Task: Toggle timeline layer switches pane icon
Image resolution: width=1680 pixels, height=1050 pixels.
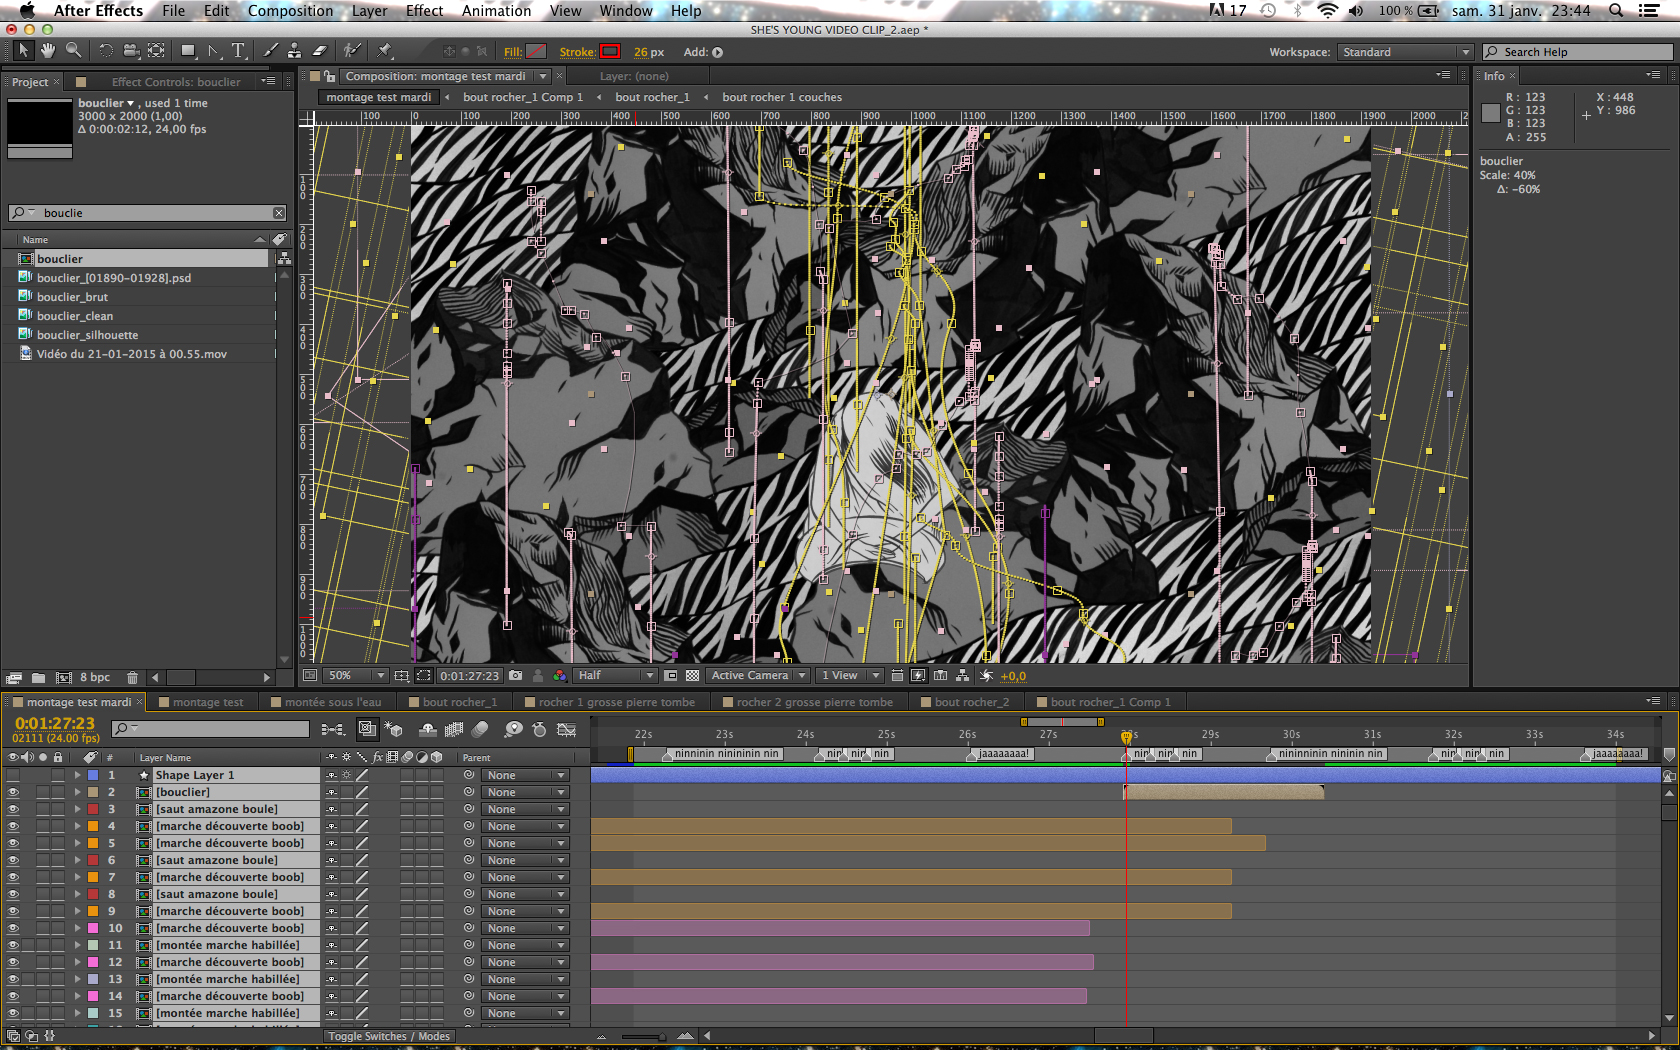Action: click(13, 1036)
